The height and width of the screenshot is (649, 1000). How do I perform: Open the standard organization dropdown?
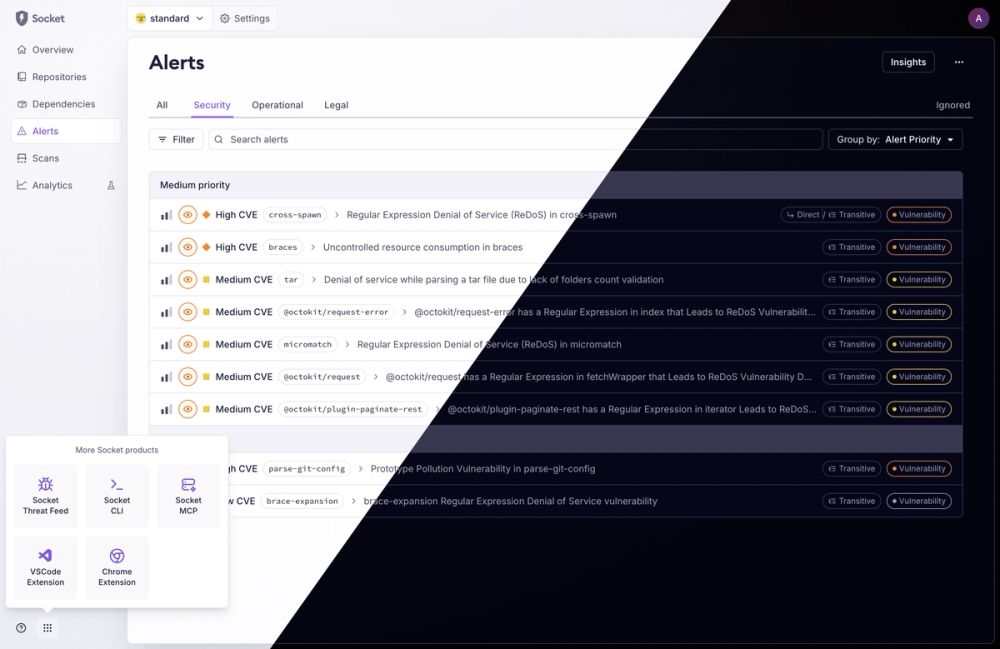click(x=170, y=18)
